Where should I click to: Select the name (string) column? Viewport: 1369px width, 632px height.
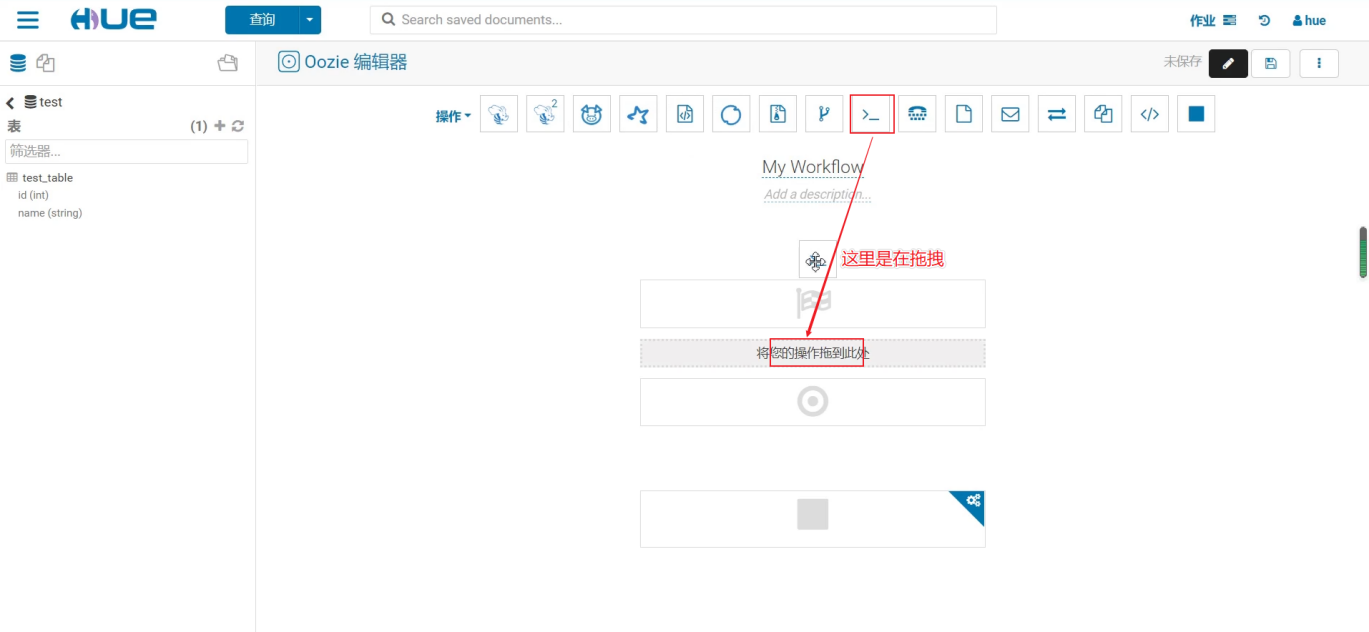(50, 213)
